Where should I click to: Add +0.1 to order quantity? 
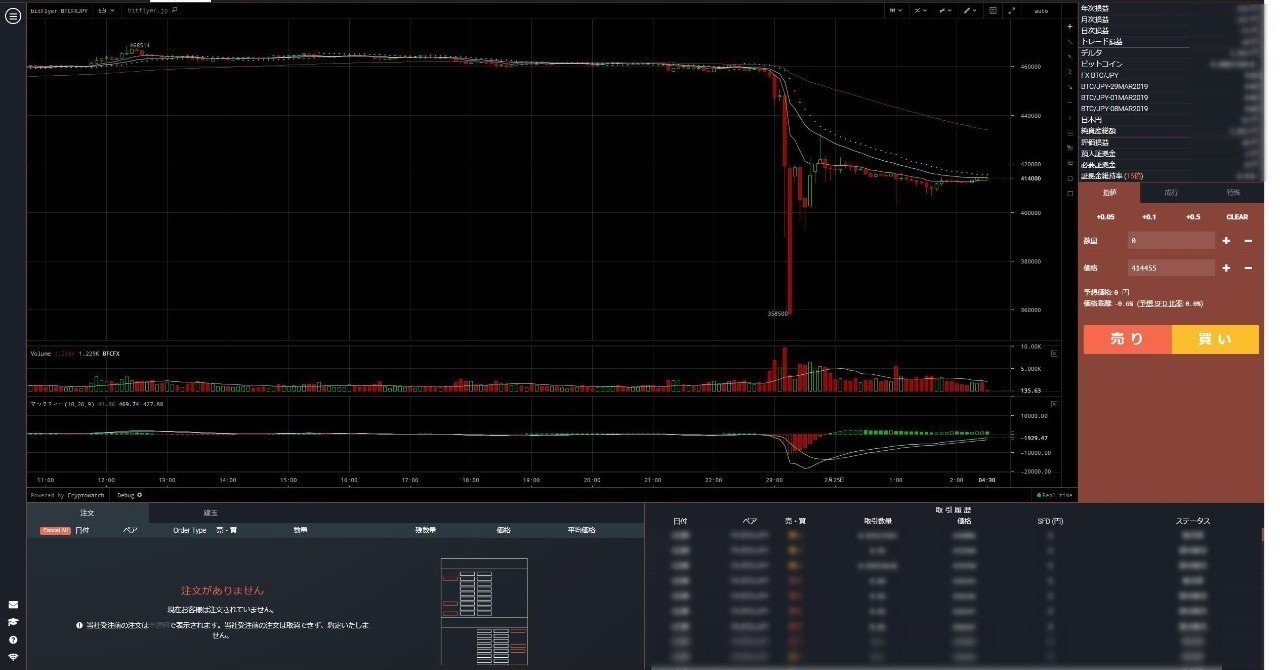[1149, 216]
